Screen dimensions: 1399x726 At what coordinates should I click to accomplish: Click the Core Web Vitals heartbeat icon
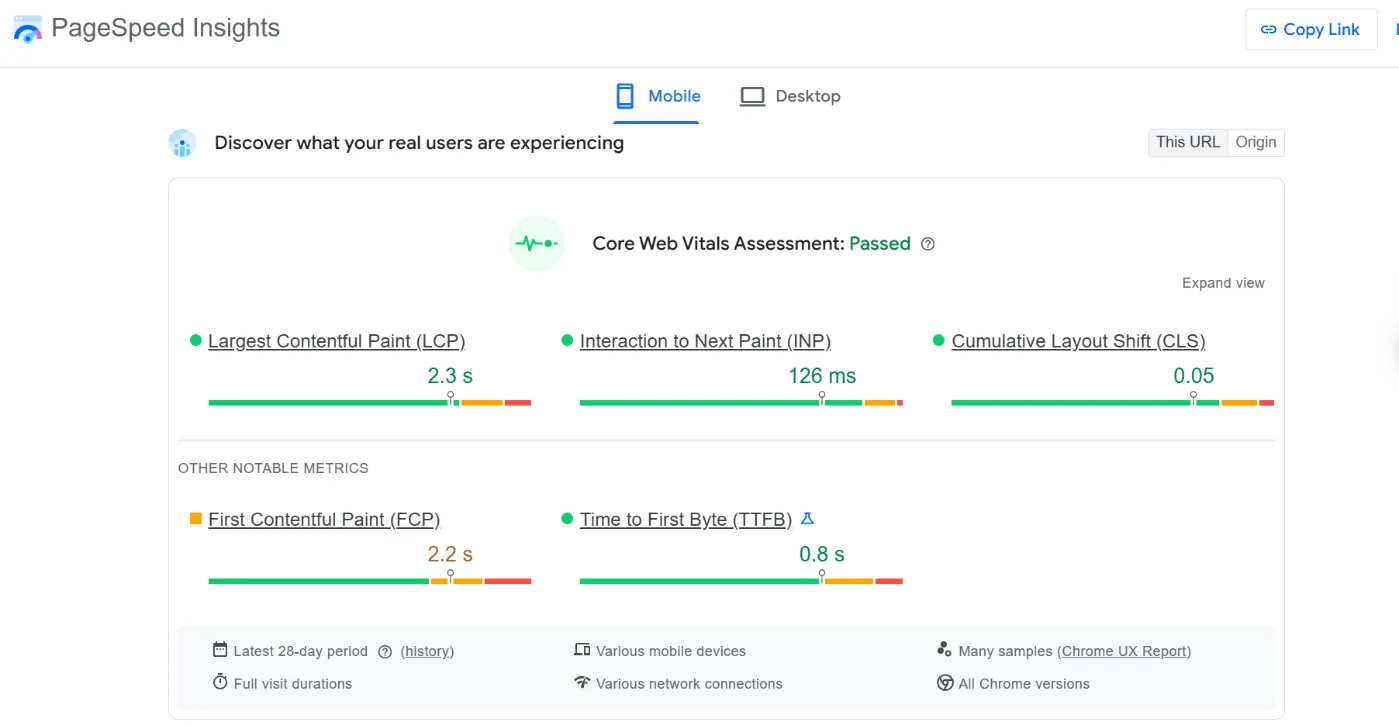(x=536, y=243)
